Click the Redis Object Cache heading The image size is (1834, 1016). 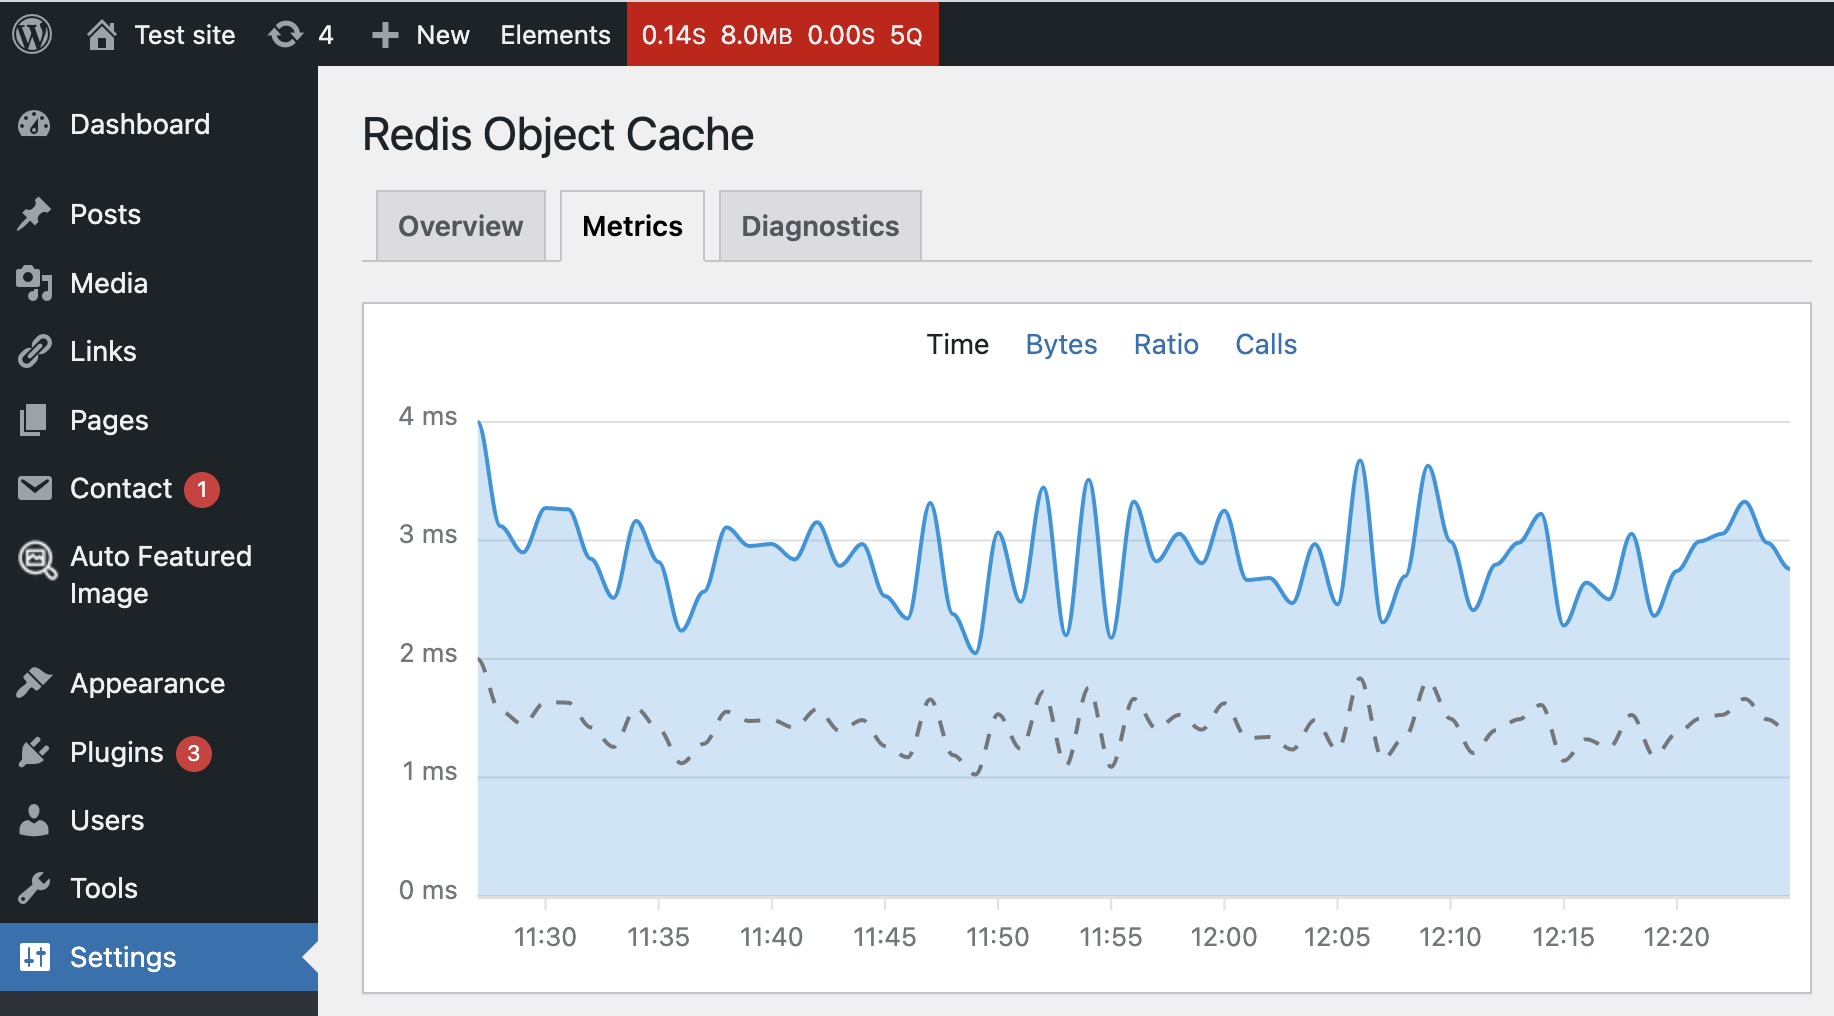pos(558,135)
